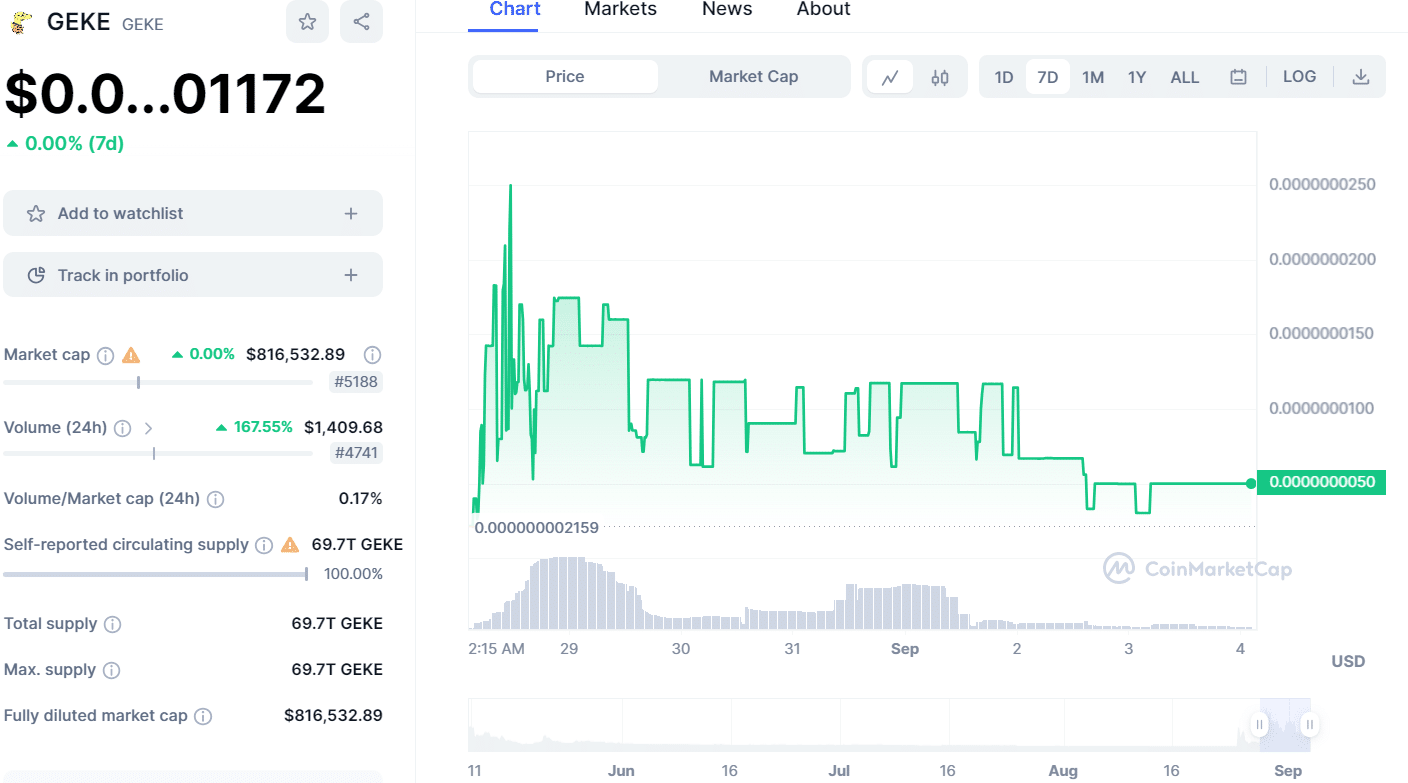This screenshot has height=783, width=1408.
Task: Download chart data icon
Action: (x=1360, y=77)
